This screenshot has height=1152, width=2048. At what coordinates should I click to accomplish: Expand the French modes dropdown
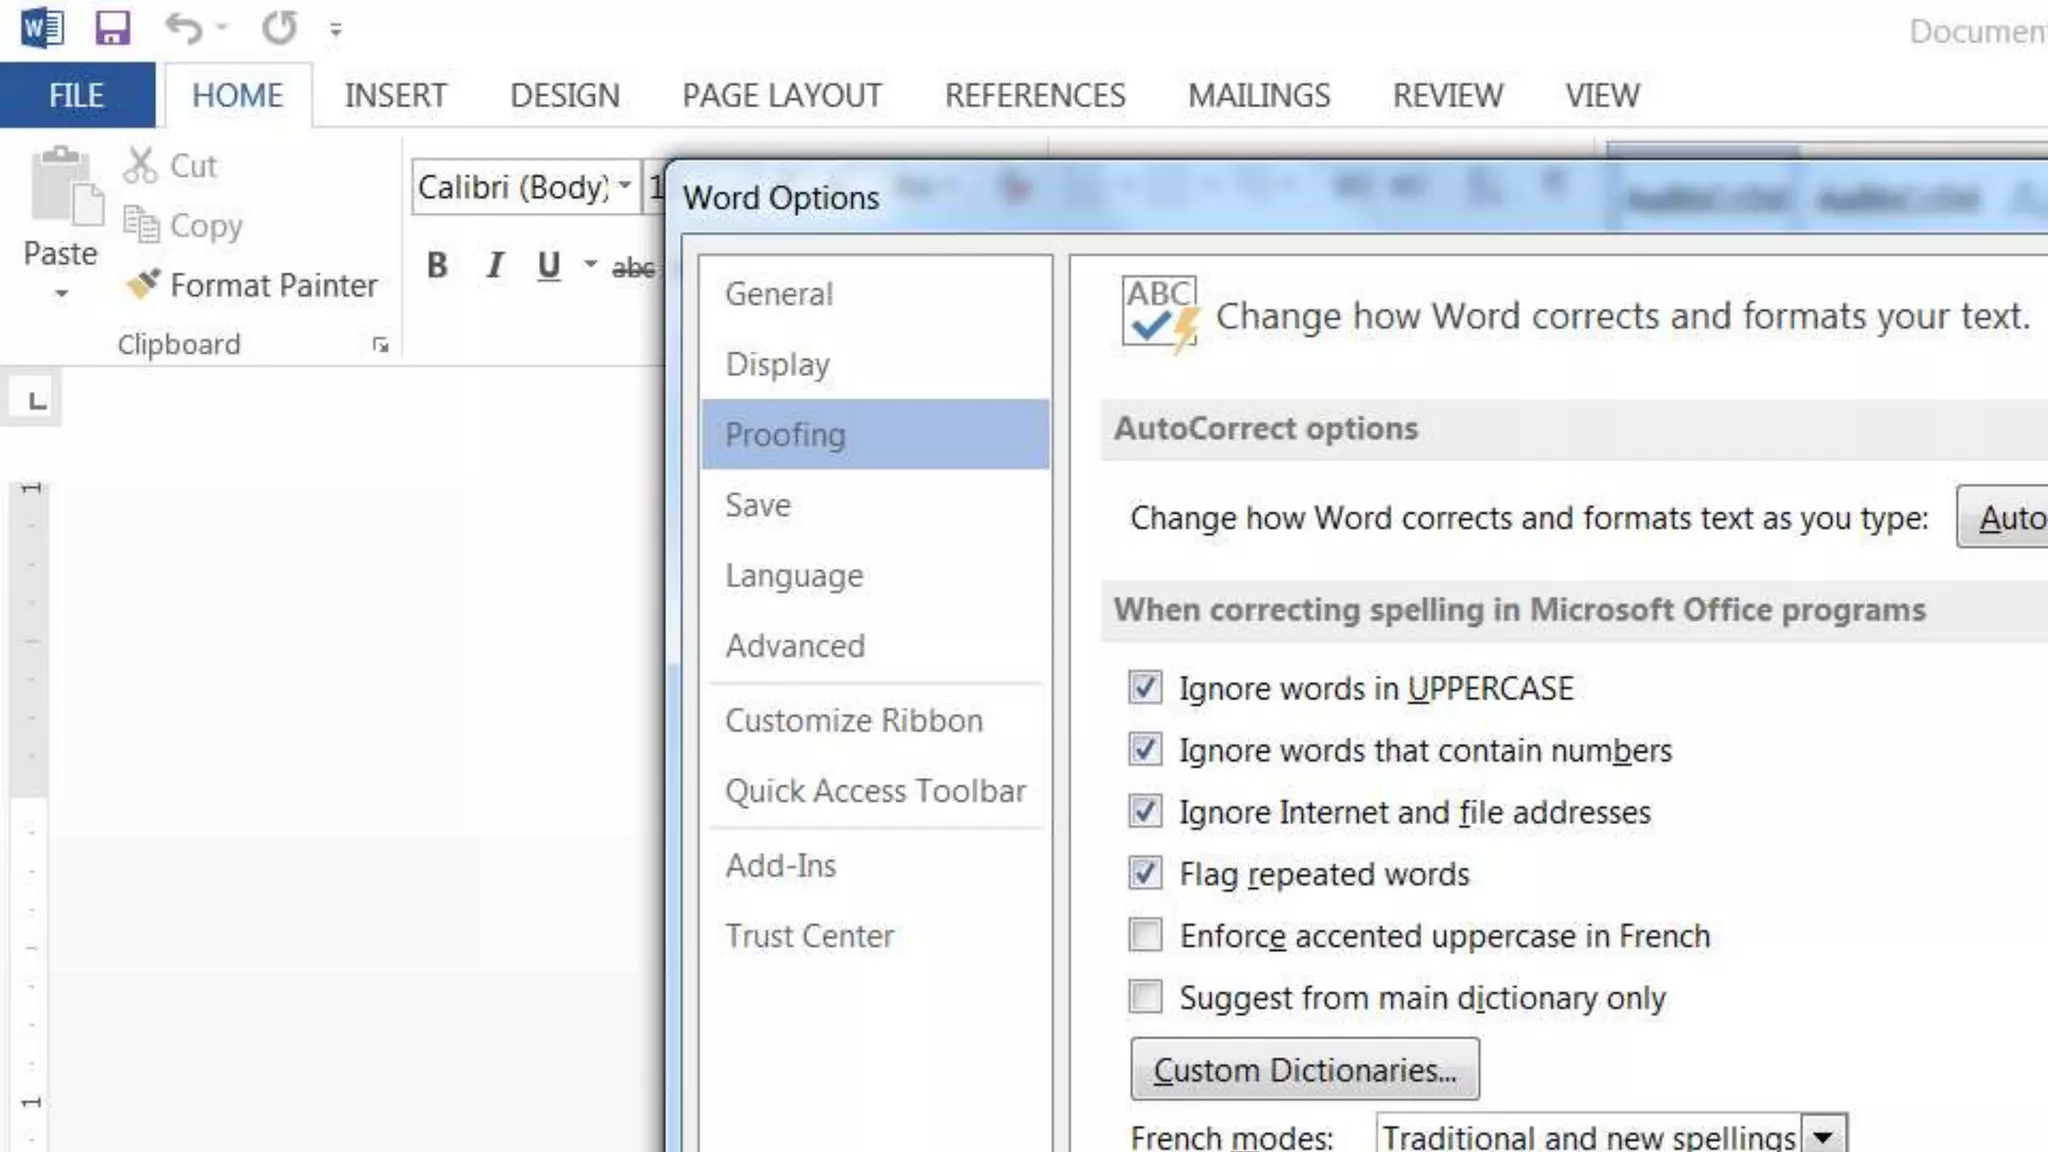tap(1824, 1137)
